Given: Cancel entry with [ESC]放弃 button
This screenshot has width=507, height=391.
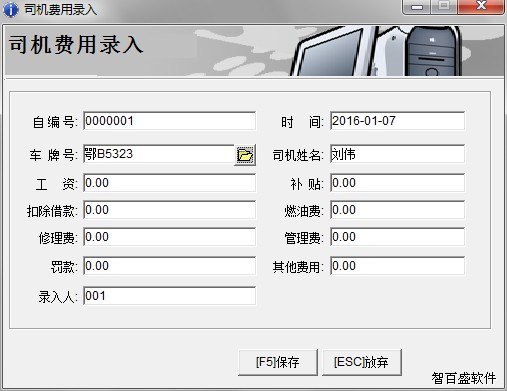Looking at the screenshot, I should click(362, 362).
